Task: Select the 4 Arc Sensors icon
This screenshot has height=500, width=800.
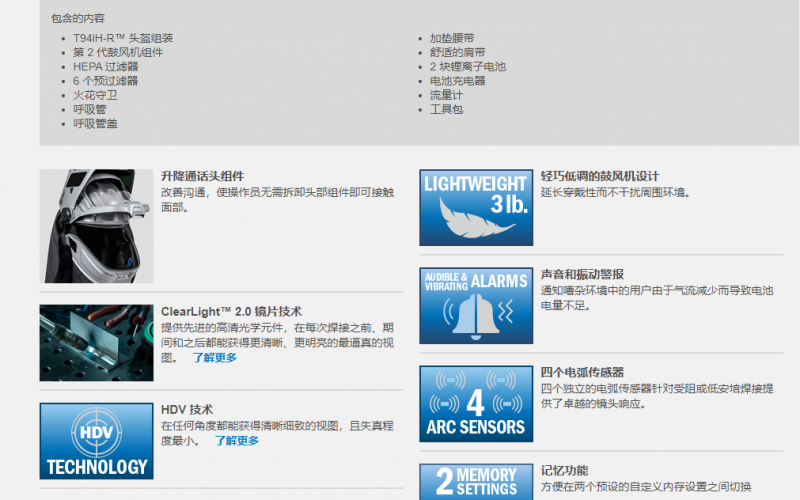Action: click(x=476, y=404)
